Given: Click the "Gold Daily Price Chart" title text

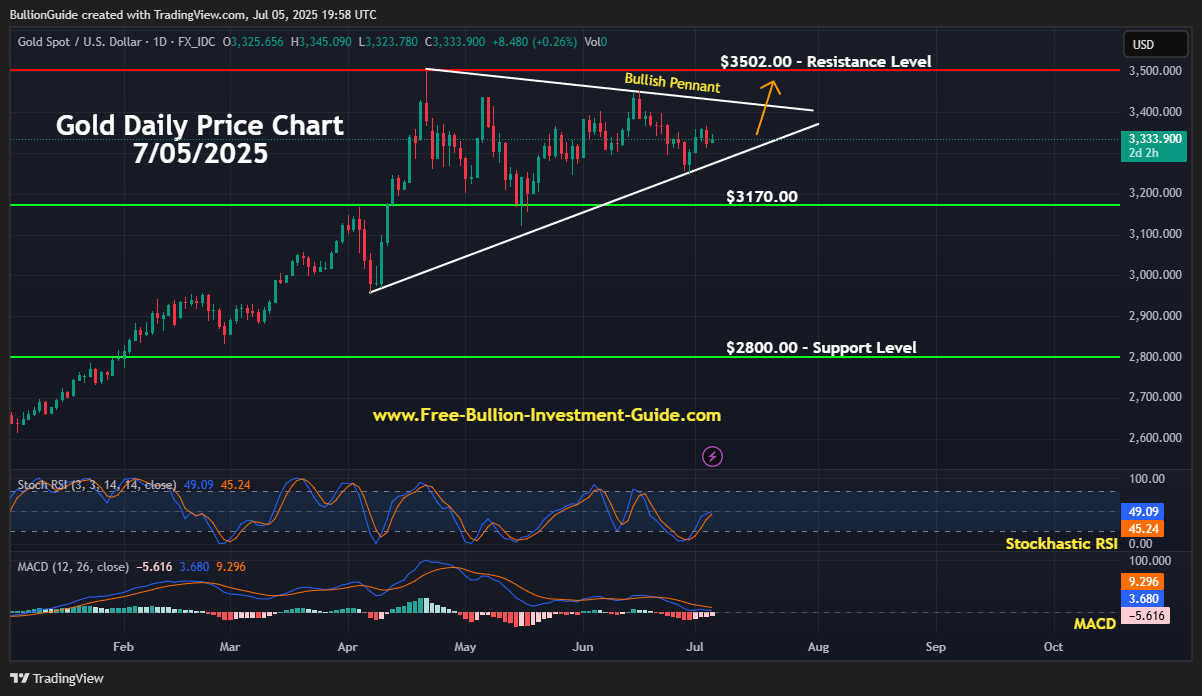Looking at the screenshot, I should 200,125.
